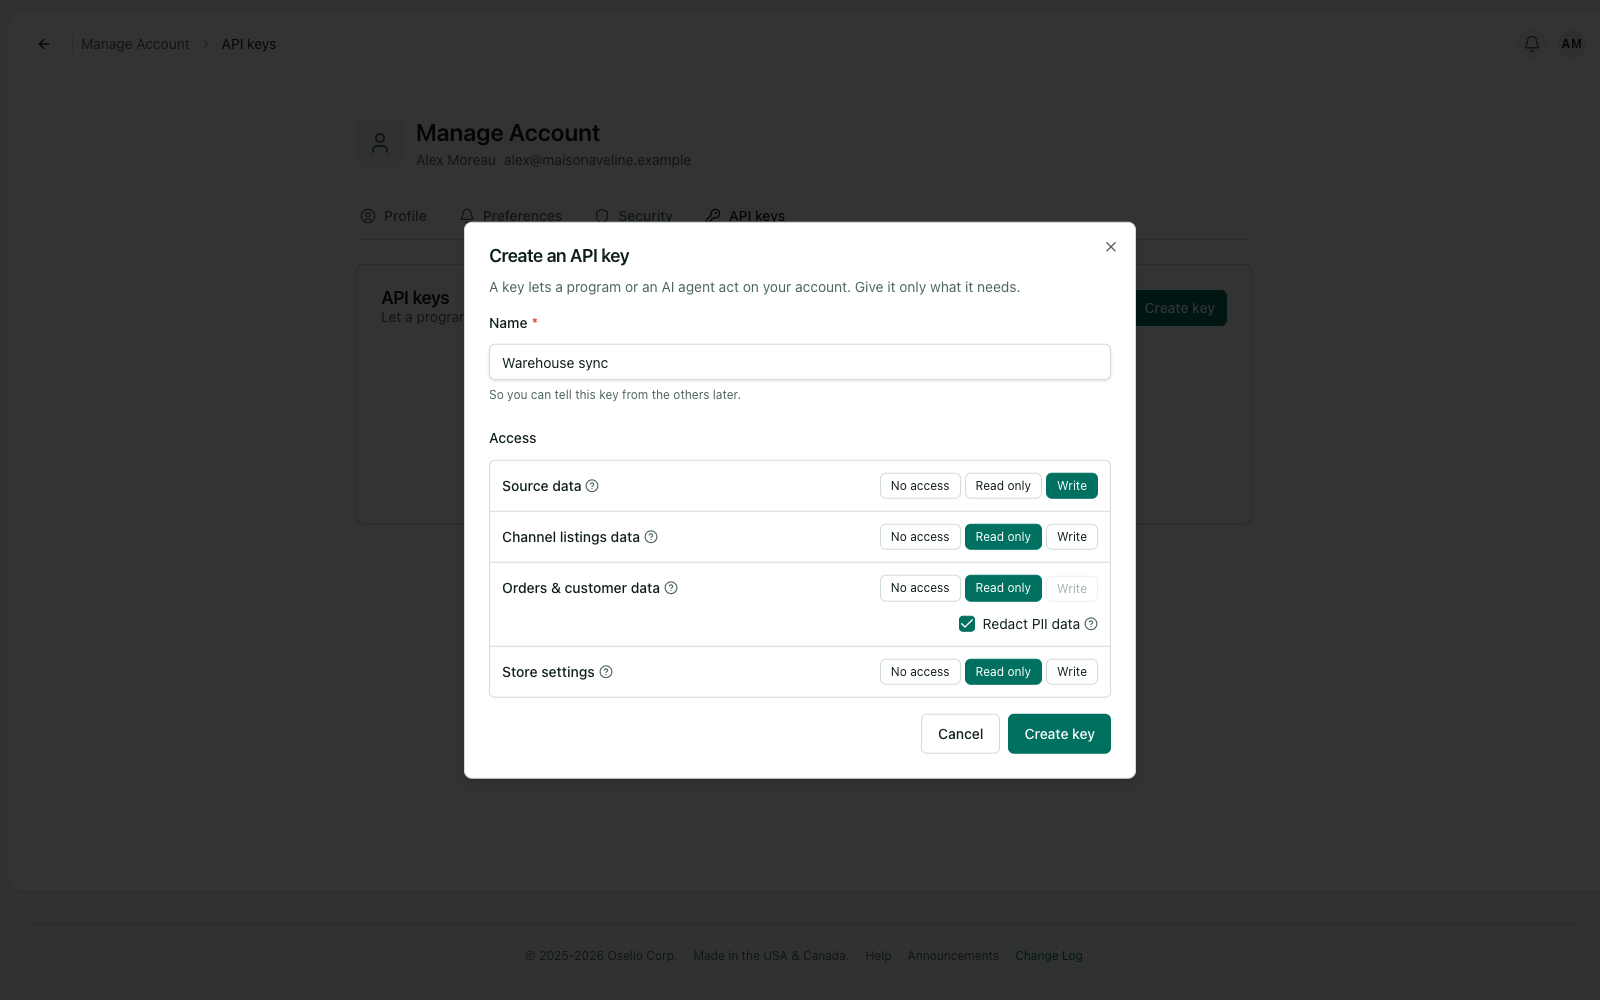Set Store settings to Write
Image resolution: width=1600 pixels, height=1000 pixels.
[1072, 672]
